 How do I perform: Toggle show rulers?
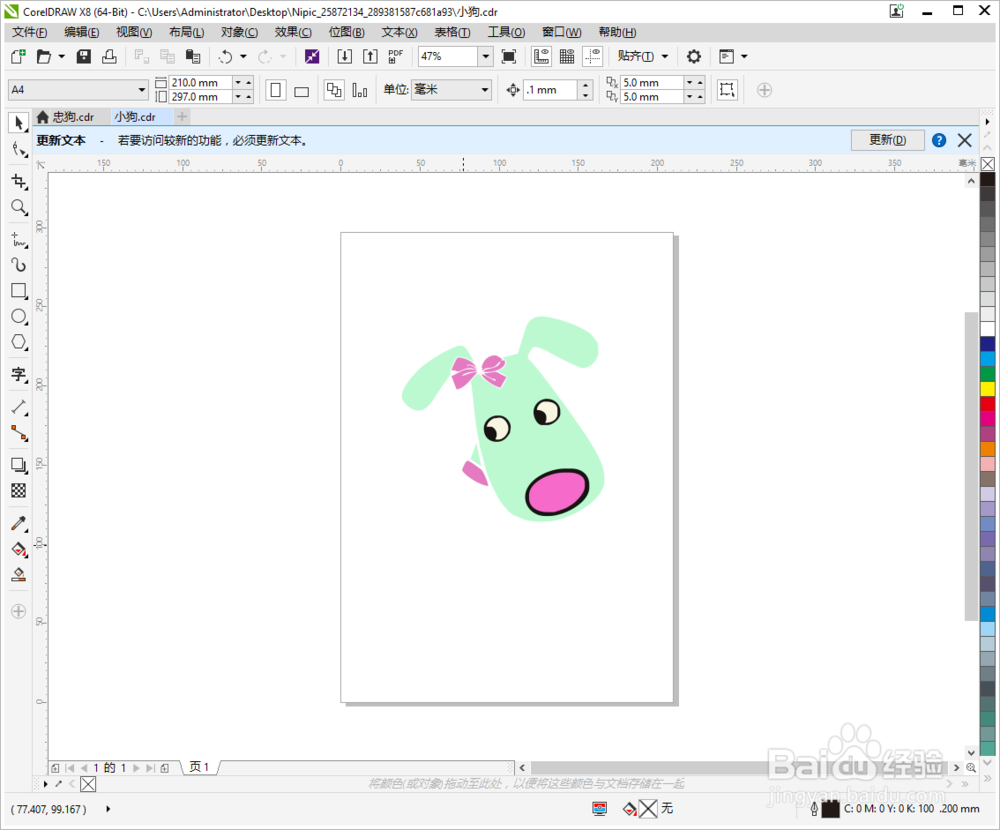[541, 57]
